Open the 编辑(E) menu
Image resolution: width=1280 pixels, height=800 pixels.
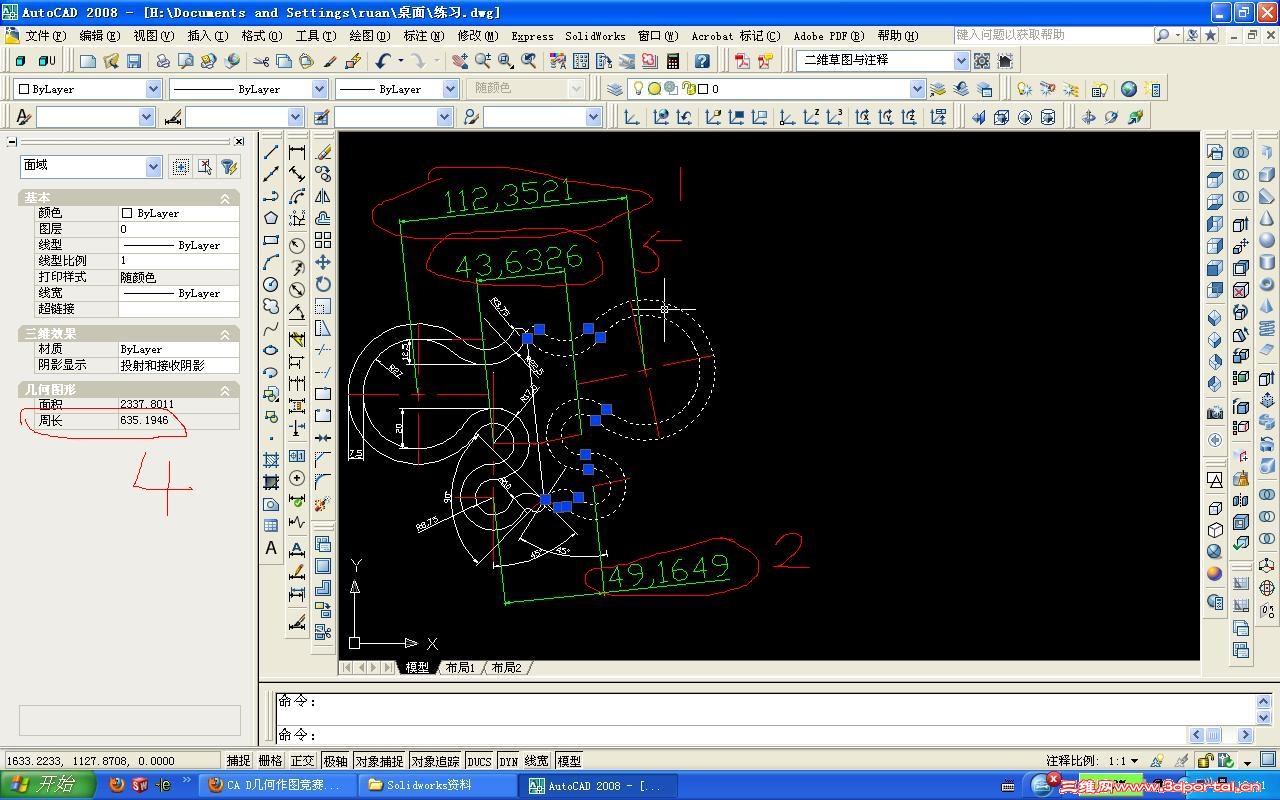coord(99,36)
